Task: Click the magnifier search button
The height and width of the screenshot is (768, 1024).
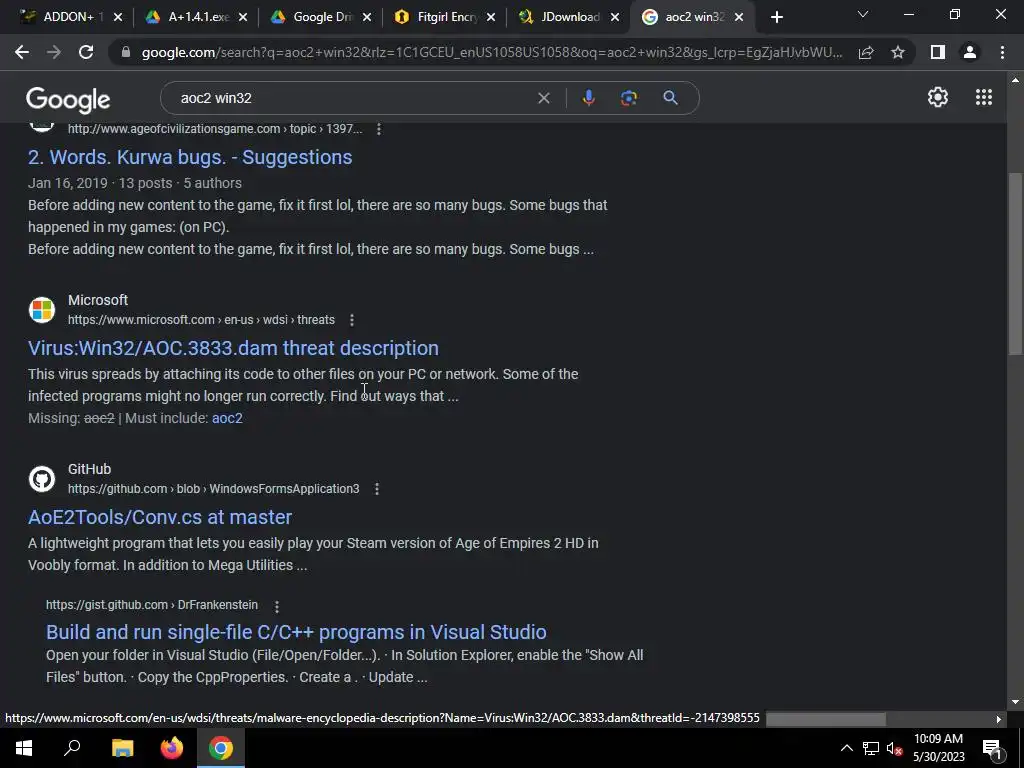Action: tap(671, 98)
